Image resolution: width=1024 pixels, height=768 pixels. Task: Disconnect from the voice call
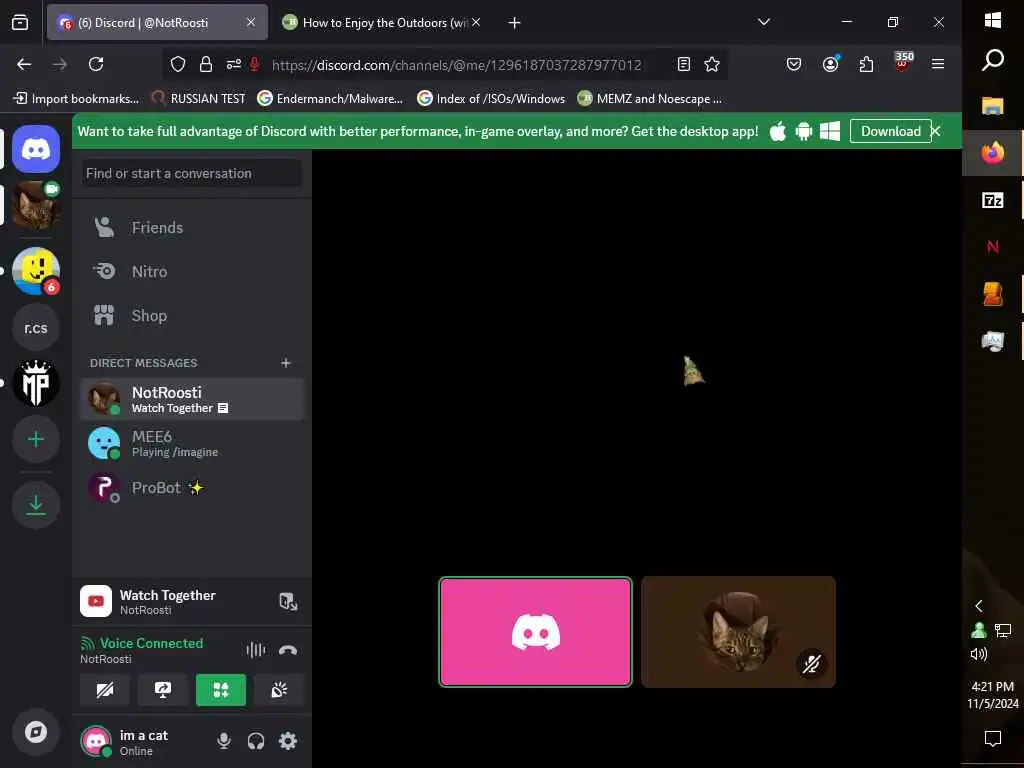pos(288,650)
